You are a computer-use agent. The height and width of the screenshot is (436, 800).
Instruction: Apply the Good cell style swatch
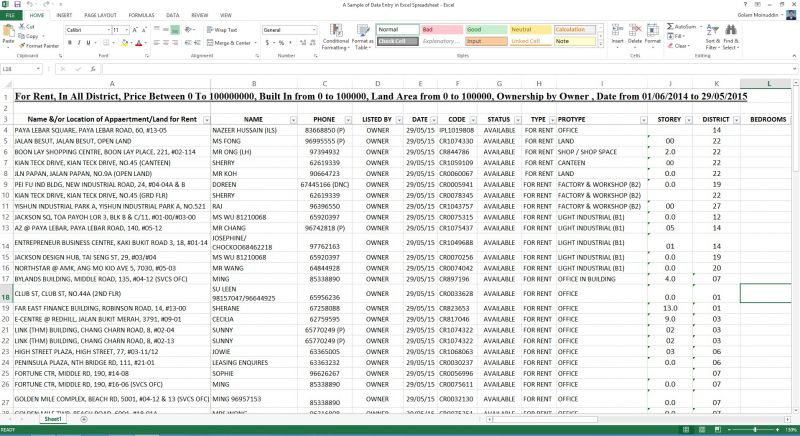484,30
